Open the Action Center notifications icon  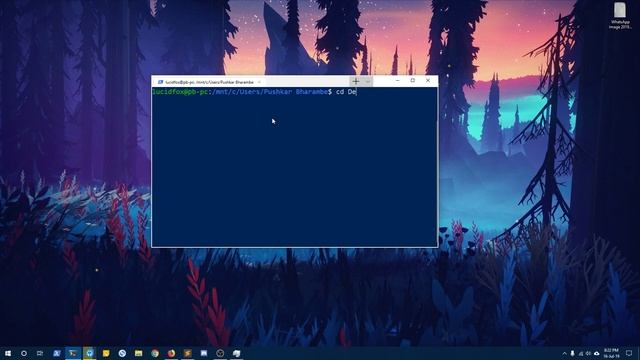point(629,353)
